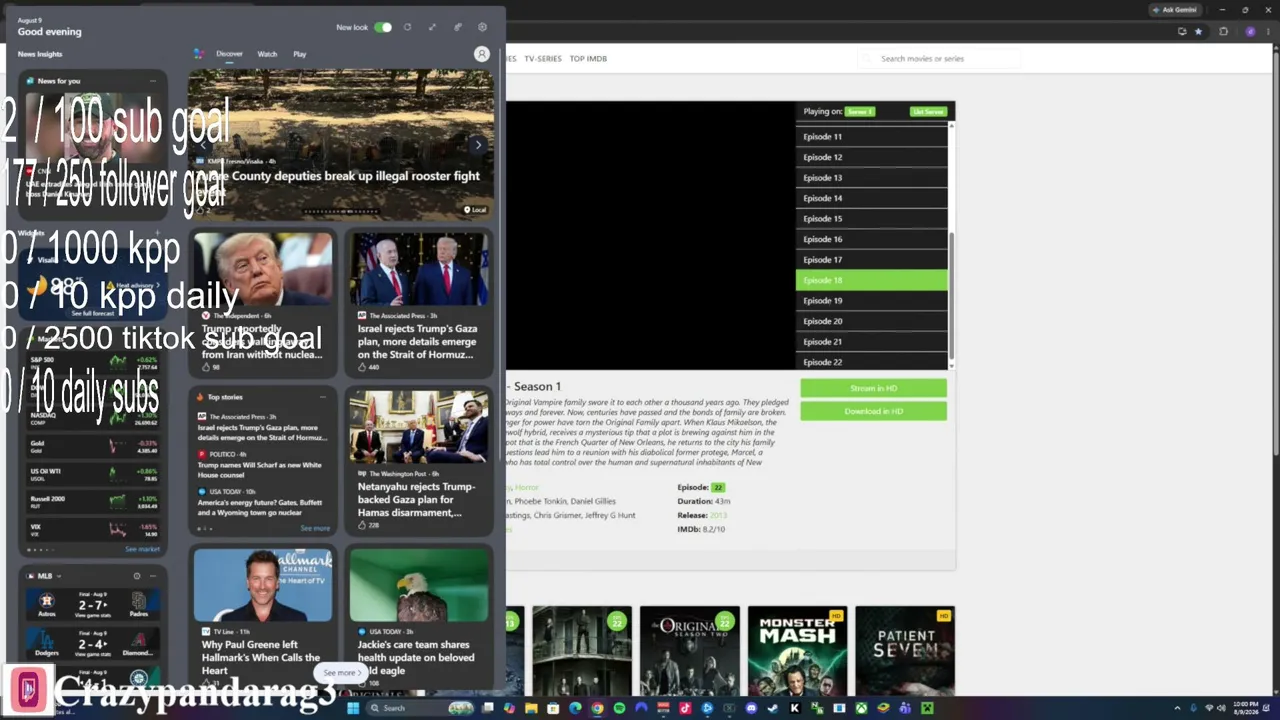
Task: Go to next headline story arrow
Action: click(478, 145)
